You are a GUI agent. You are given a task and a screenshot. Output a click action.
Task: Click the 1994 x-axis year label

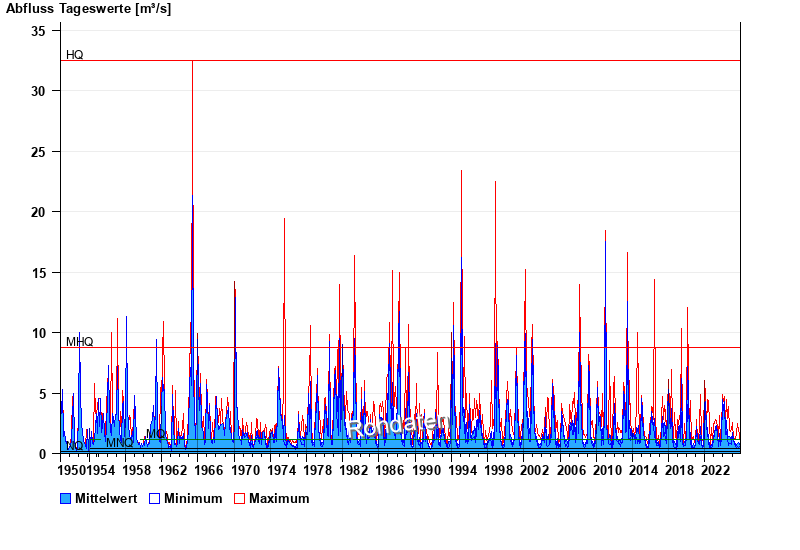461,470
